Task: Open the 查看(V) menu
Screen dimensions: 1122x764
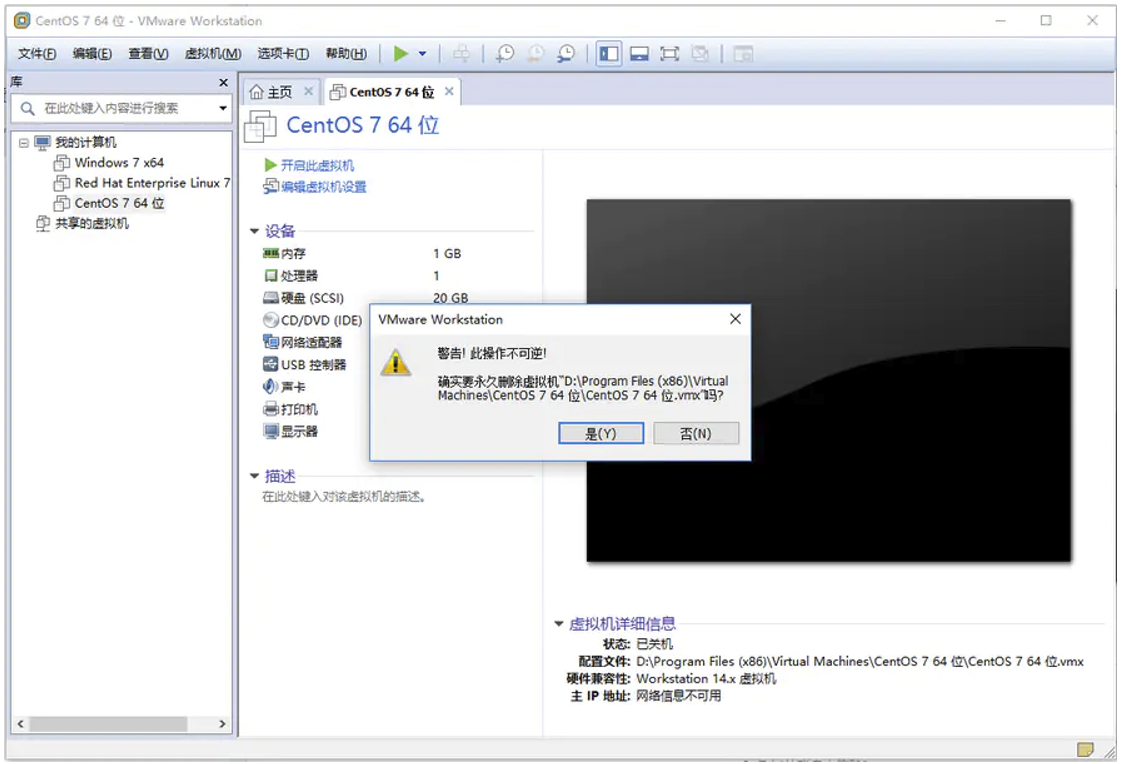Action: (x=148, y=54)
